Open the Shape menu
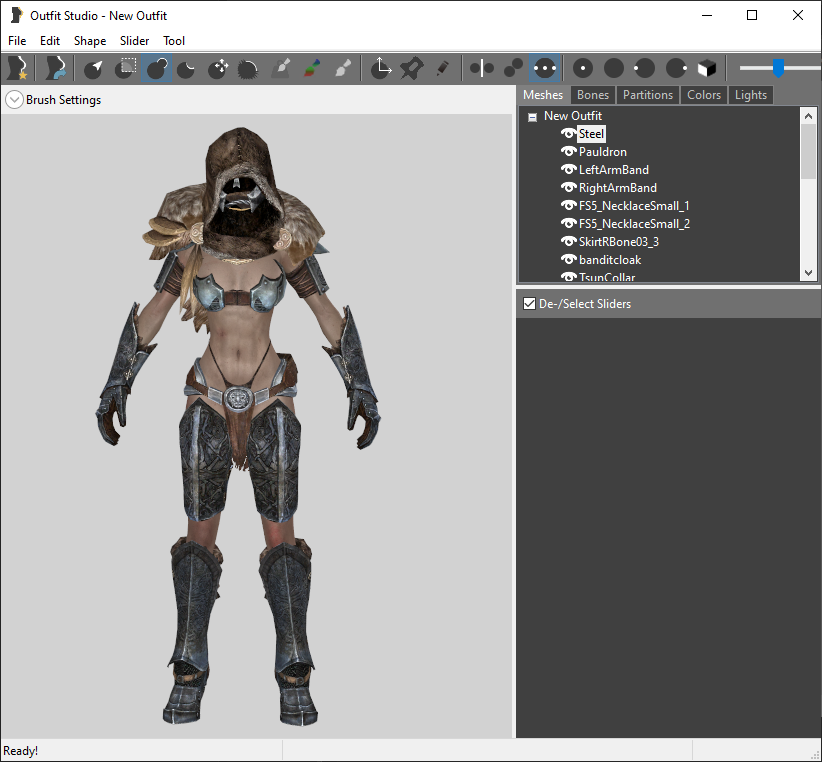 (90, 41)
